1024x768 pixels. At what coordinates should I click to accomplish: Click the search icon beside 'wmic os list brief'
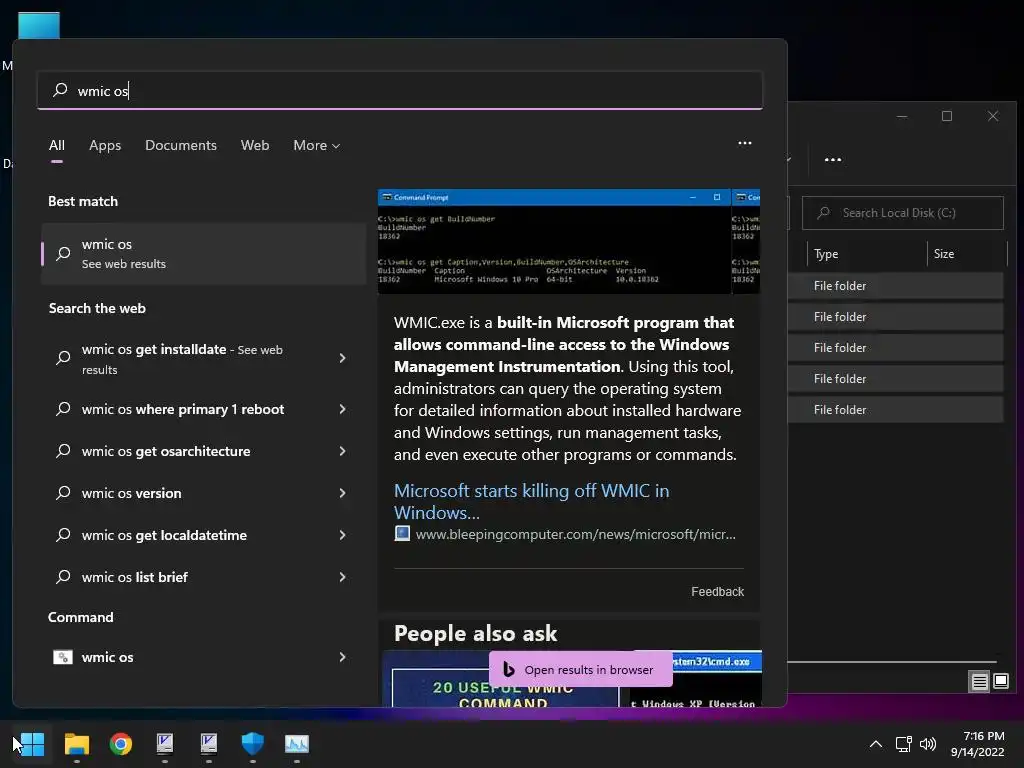point(63,577)
